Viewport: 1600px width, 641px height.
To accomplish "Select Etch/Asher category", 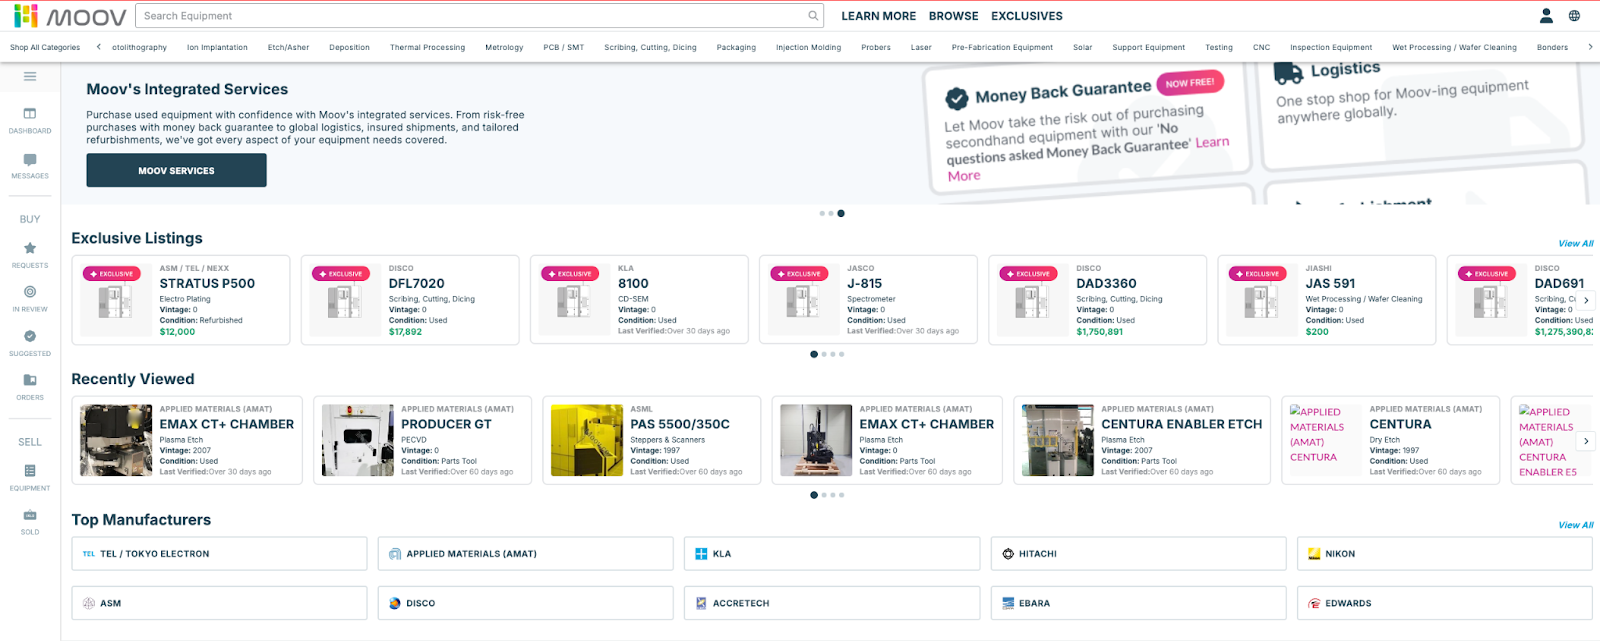I will tap(288, 47).
